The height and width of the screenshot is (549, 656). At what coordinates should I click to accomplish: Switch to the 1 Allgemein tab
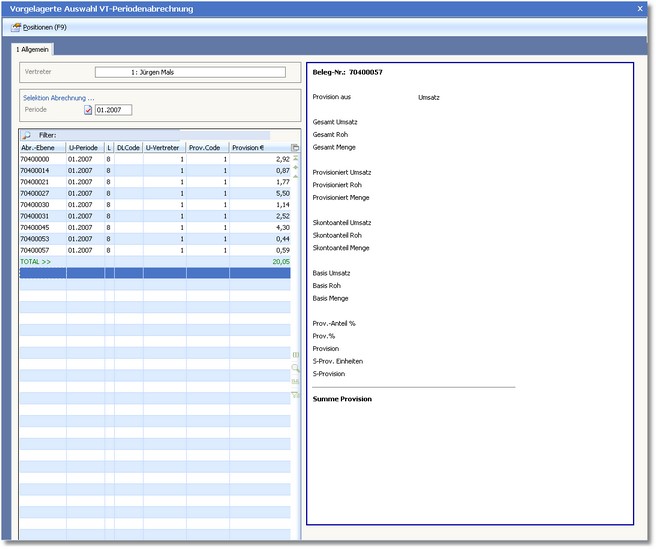coord(32,49)
